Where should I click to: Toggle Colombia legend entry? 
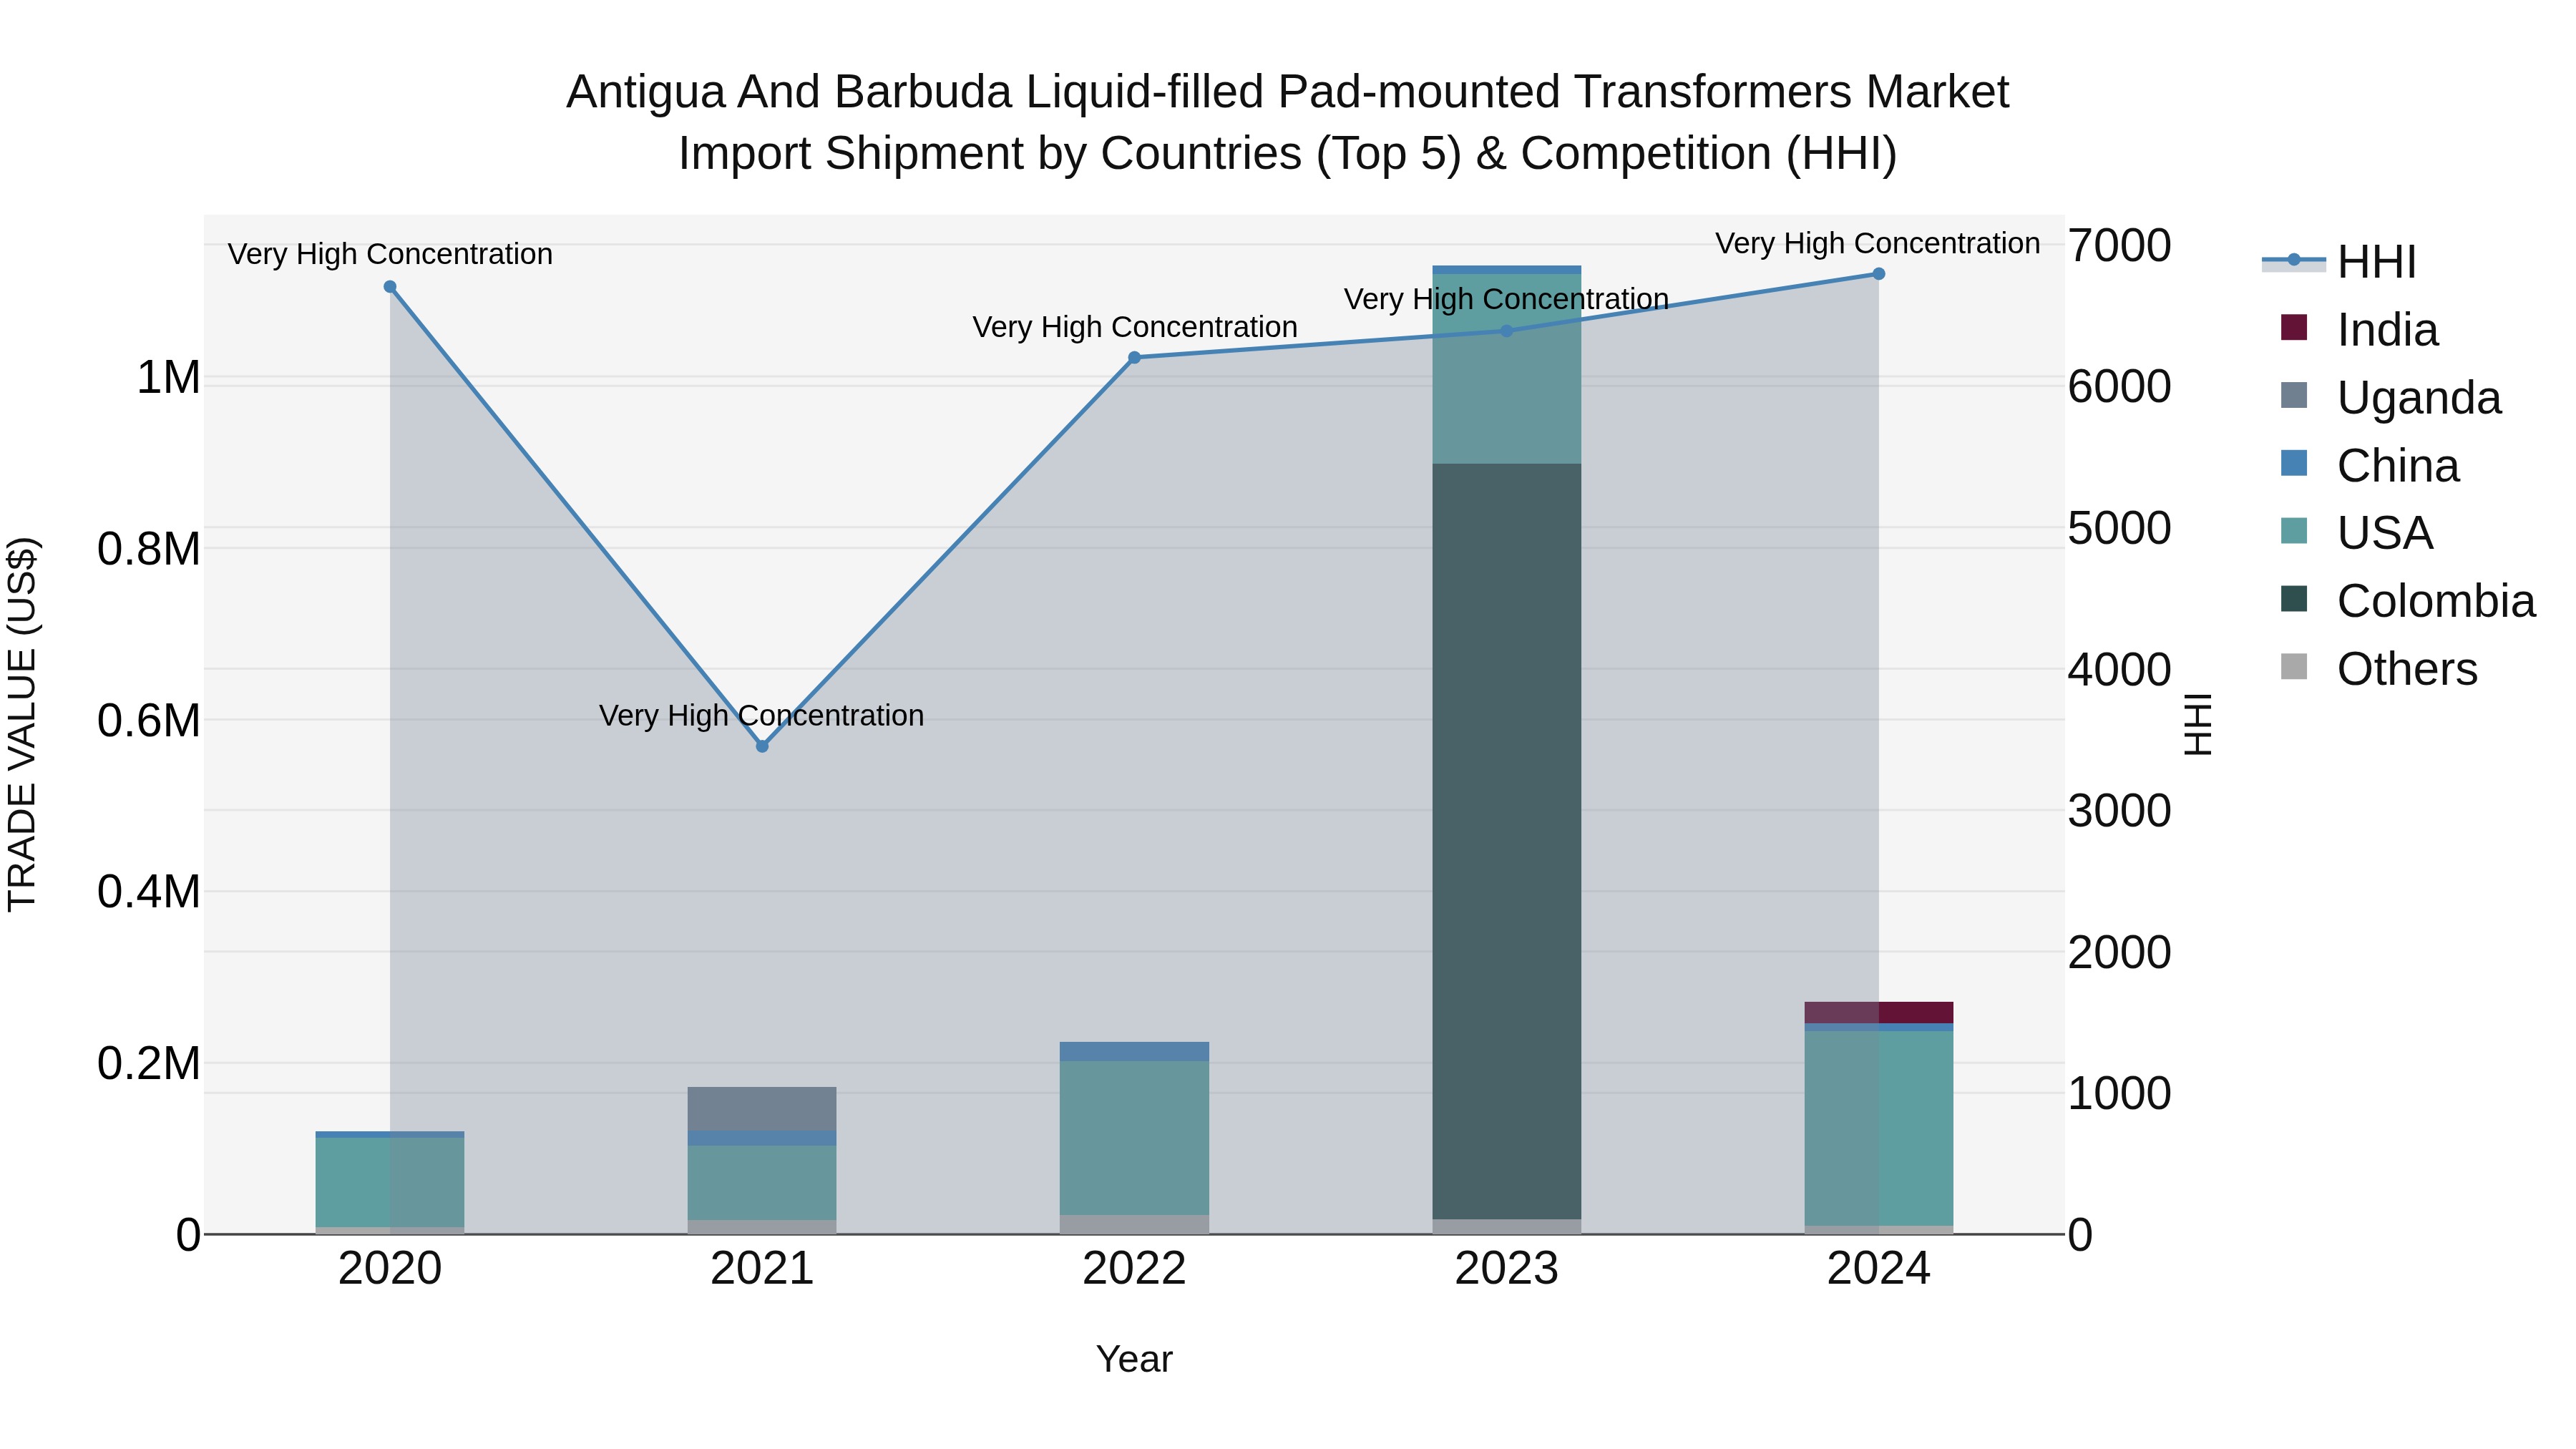click(2408, 600)
